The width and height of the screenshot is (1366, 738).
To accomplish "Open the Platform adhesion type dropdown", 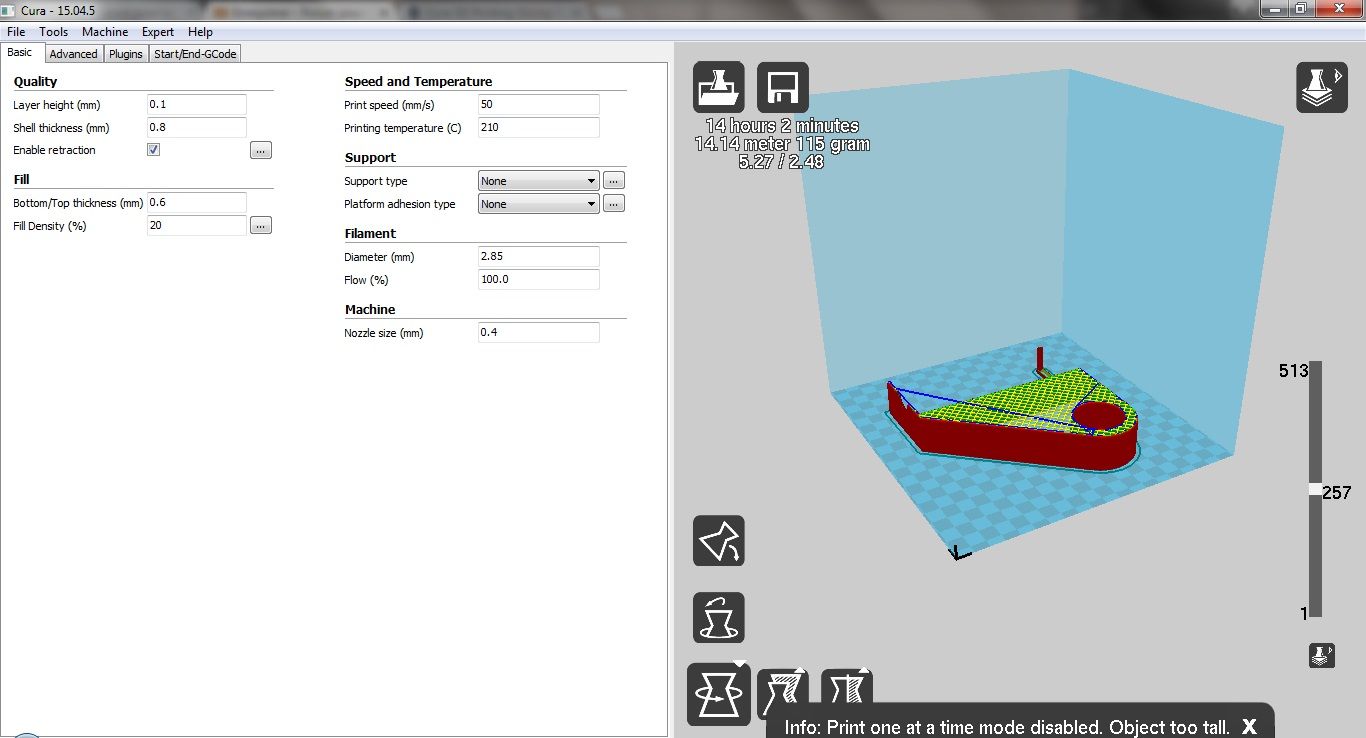I will (x=538, y=204).
